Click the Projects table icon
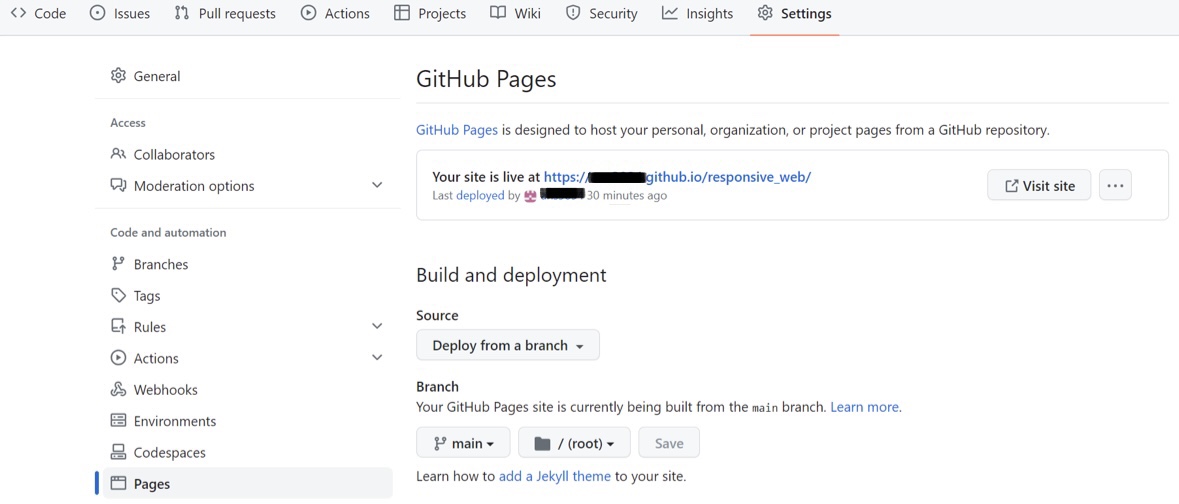Screen dimensions: 1179x504 [402, 13]
